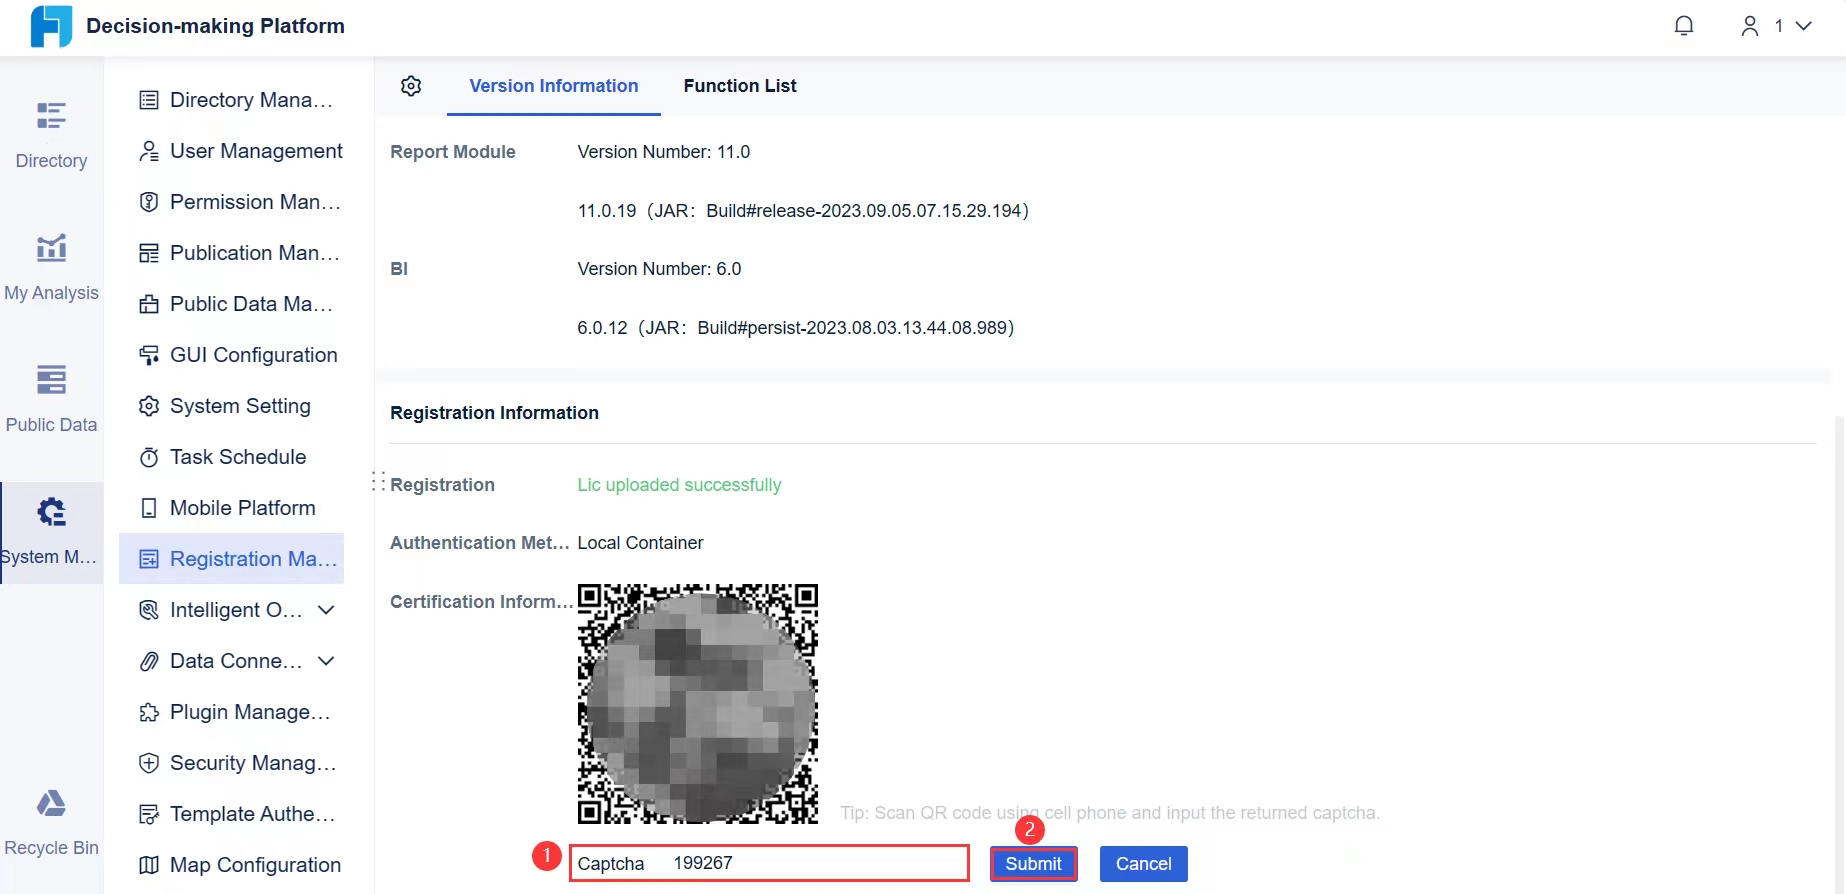The image size is (1846, 894).
Task: Click the Intelligent Operations menu icon
Action: coord(149,610)
